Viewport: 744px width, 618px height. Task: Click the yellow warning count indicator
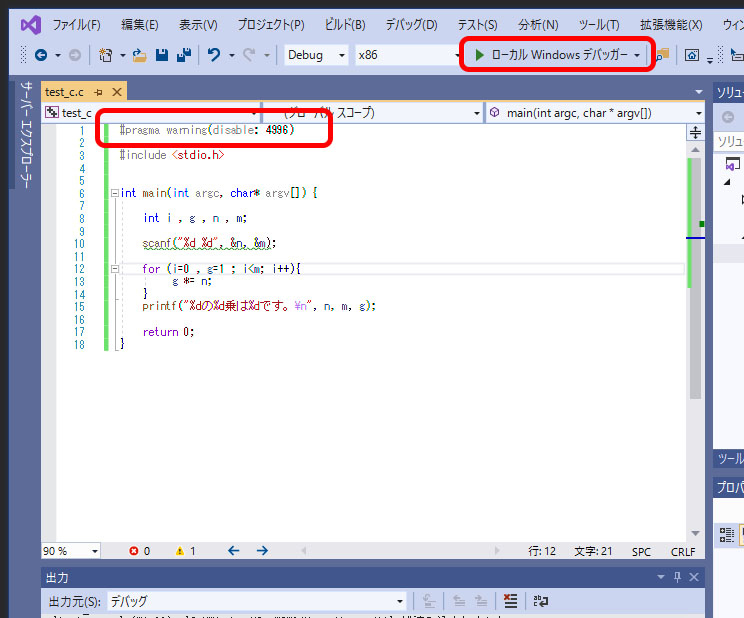click(186, 551)
